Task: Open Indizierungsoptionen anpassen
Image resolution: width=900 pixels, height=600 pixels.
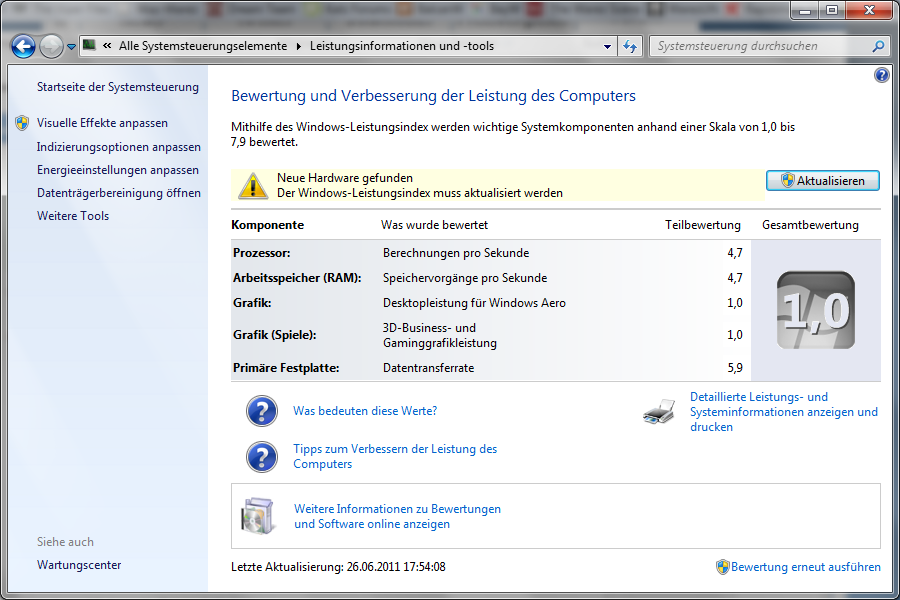Action: (x=119, y=147)
